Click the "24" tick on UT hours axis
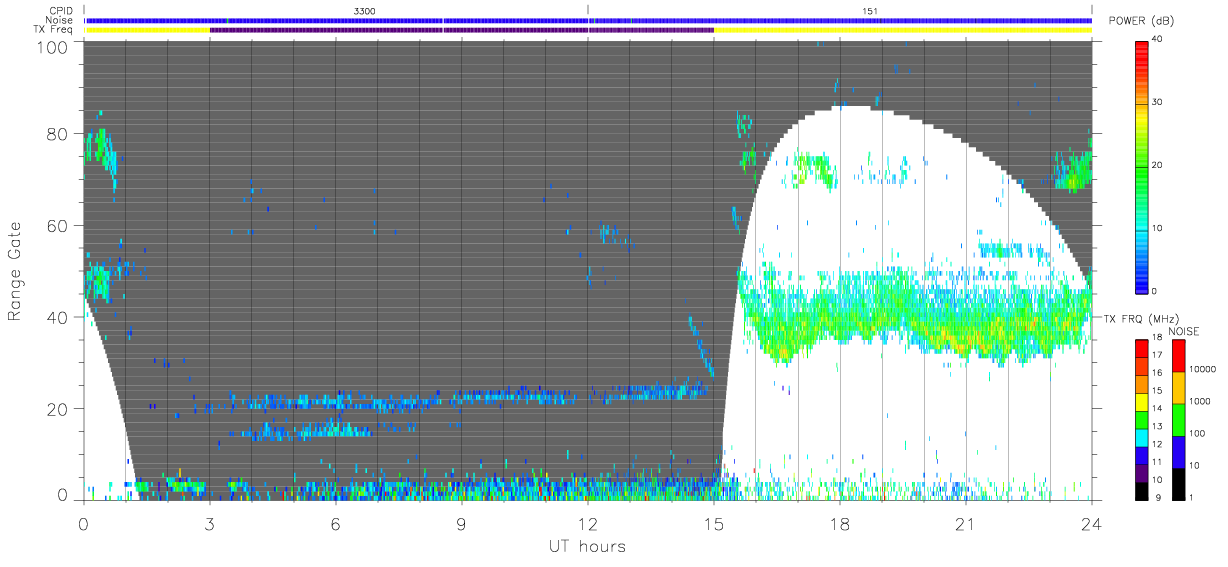Screen dimensions: 1228x567 (1091, 522)
